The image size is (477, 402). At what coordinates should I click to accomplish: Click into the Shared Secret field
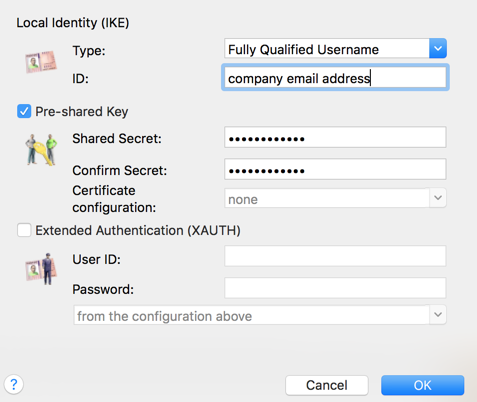[335, 137]
